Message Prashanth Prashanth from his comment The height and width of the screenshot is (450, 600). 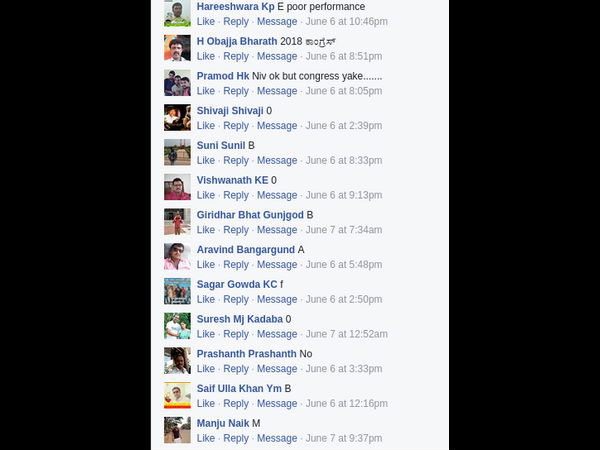pos(277,369)
